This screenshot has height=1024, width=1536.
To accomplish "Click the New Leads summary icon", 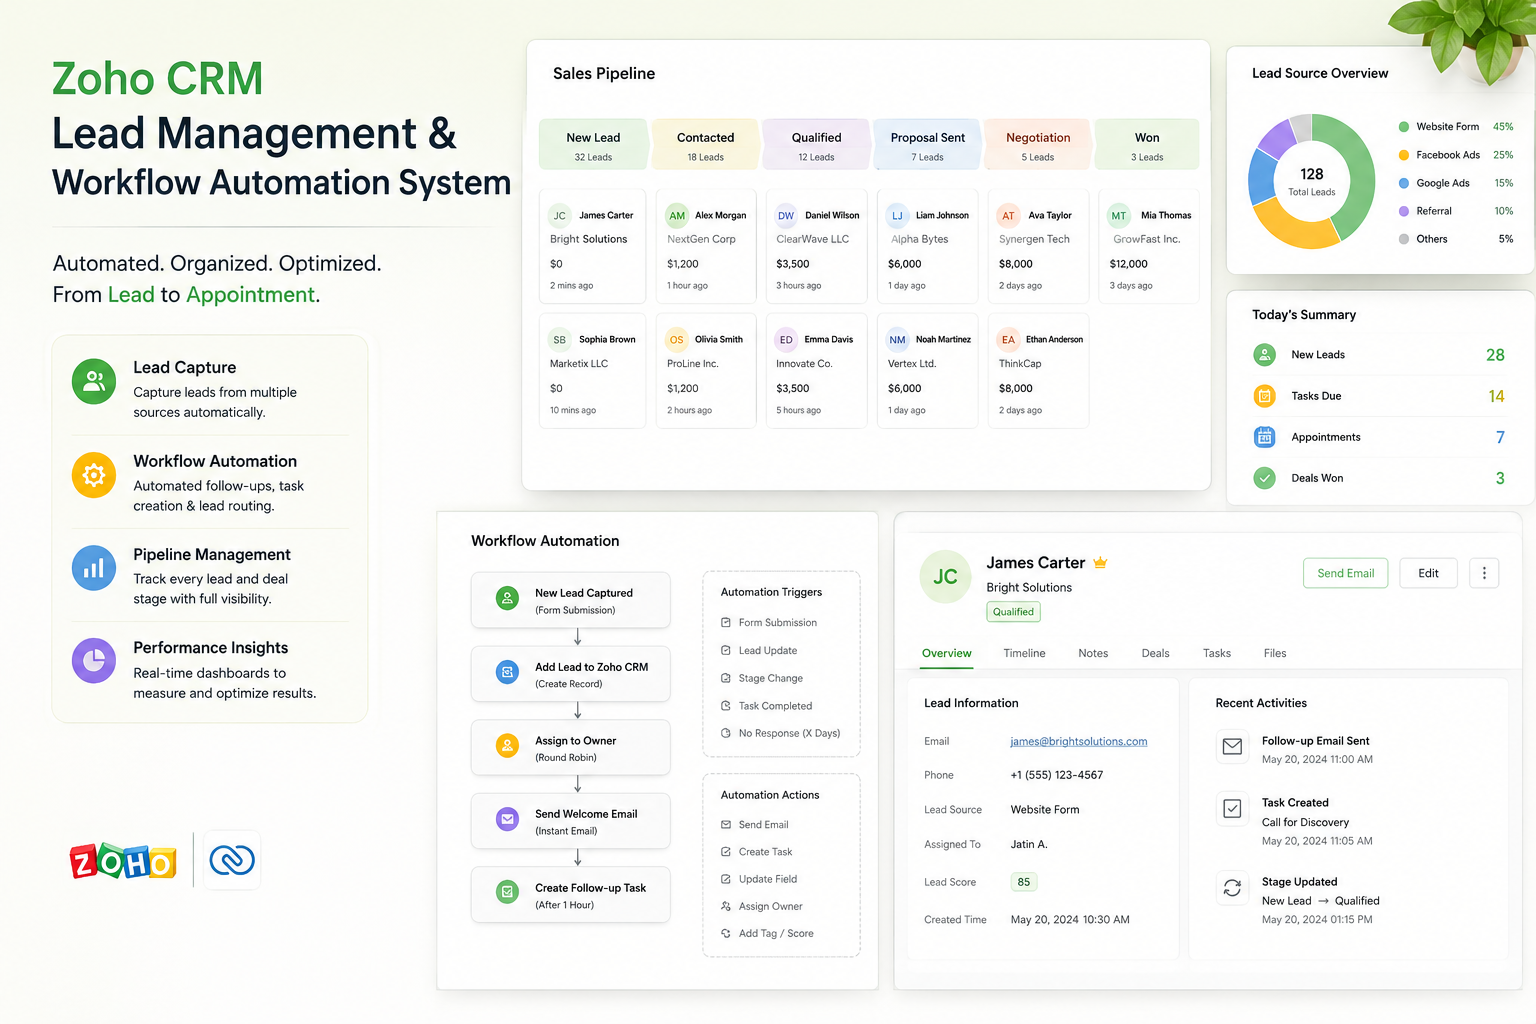I will [x=1265, y=355].
